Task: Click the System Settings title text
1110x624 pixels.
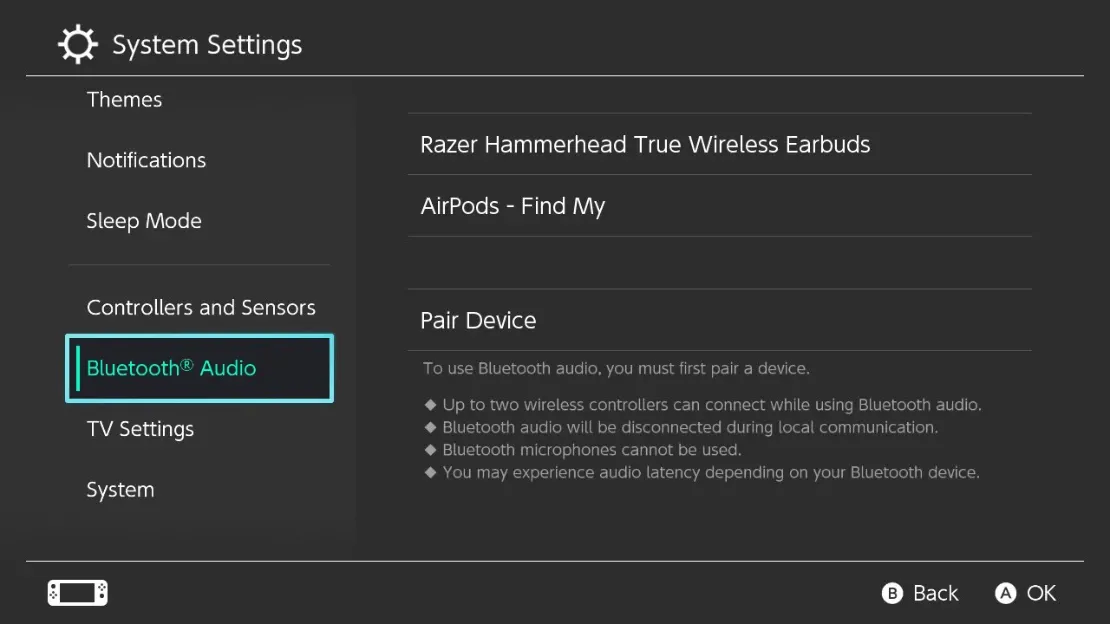Action: tap(207, 44)
